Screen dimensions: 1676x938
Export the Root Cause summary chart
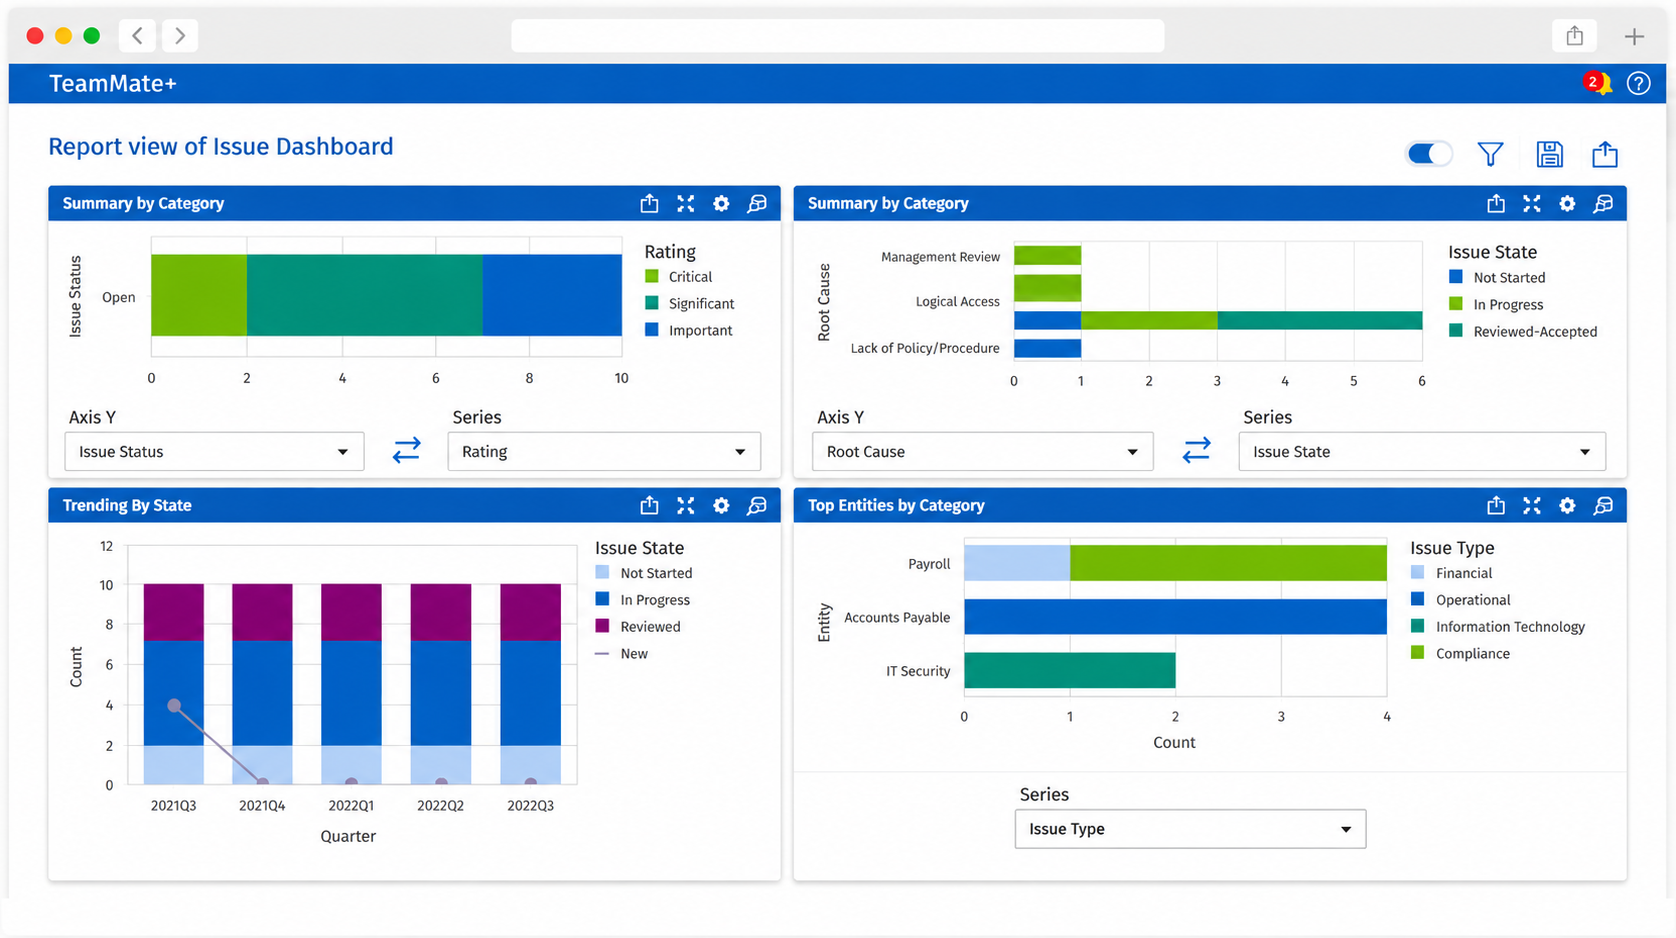tap(1496, 203)
